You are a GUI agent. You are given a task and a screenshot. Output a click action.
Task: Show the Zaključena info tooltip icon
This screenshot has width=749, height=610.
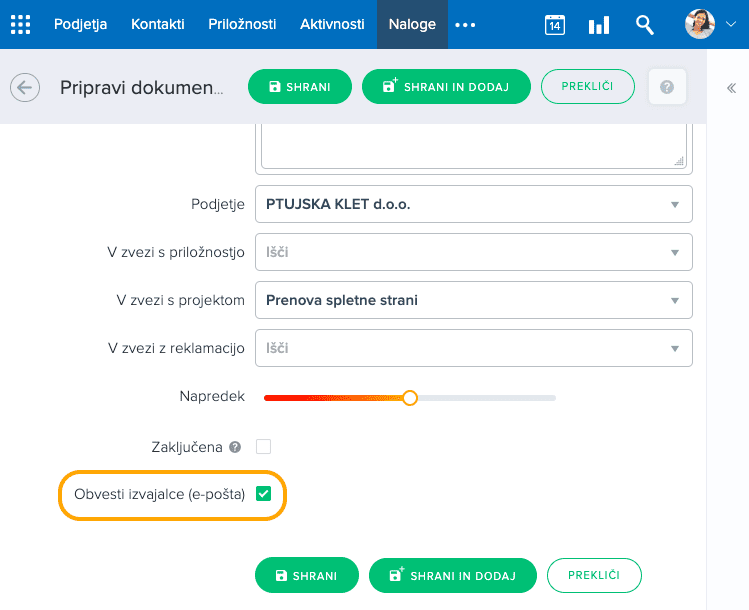pos(235,447)
